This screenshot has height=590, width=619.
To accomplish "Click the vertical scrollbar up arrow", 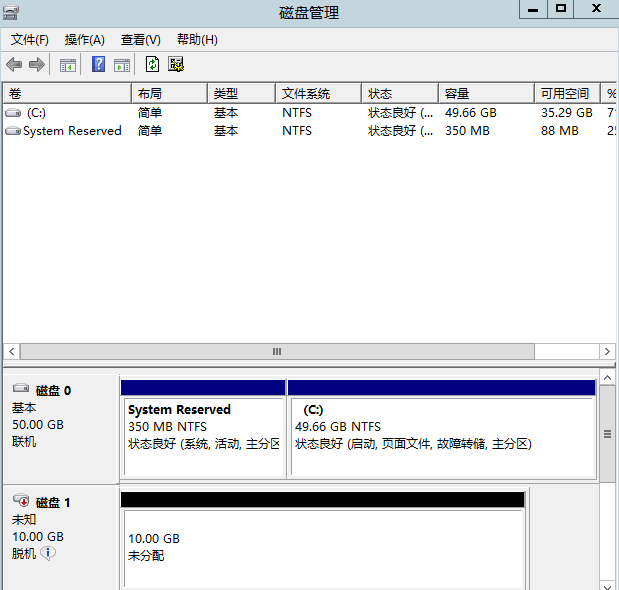I will point(607,378).
